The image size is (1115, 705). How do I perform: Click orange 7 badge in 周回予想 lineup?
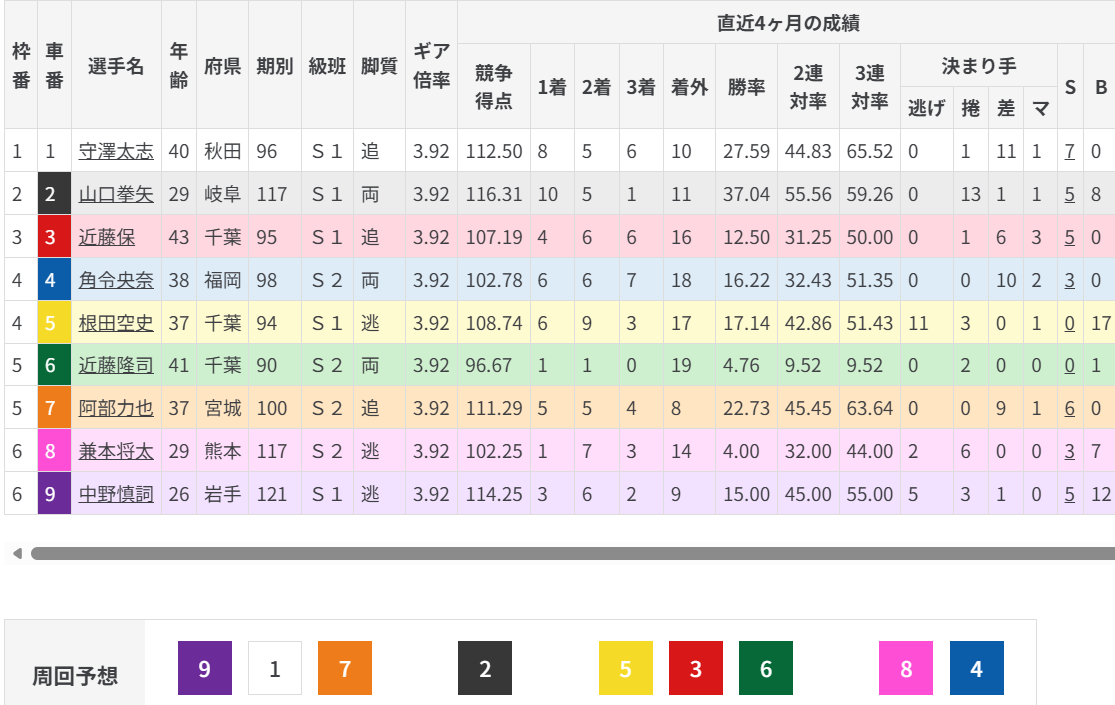click(x=345, y=668)
